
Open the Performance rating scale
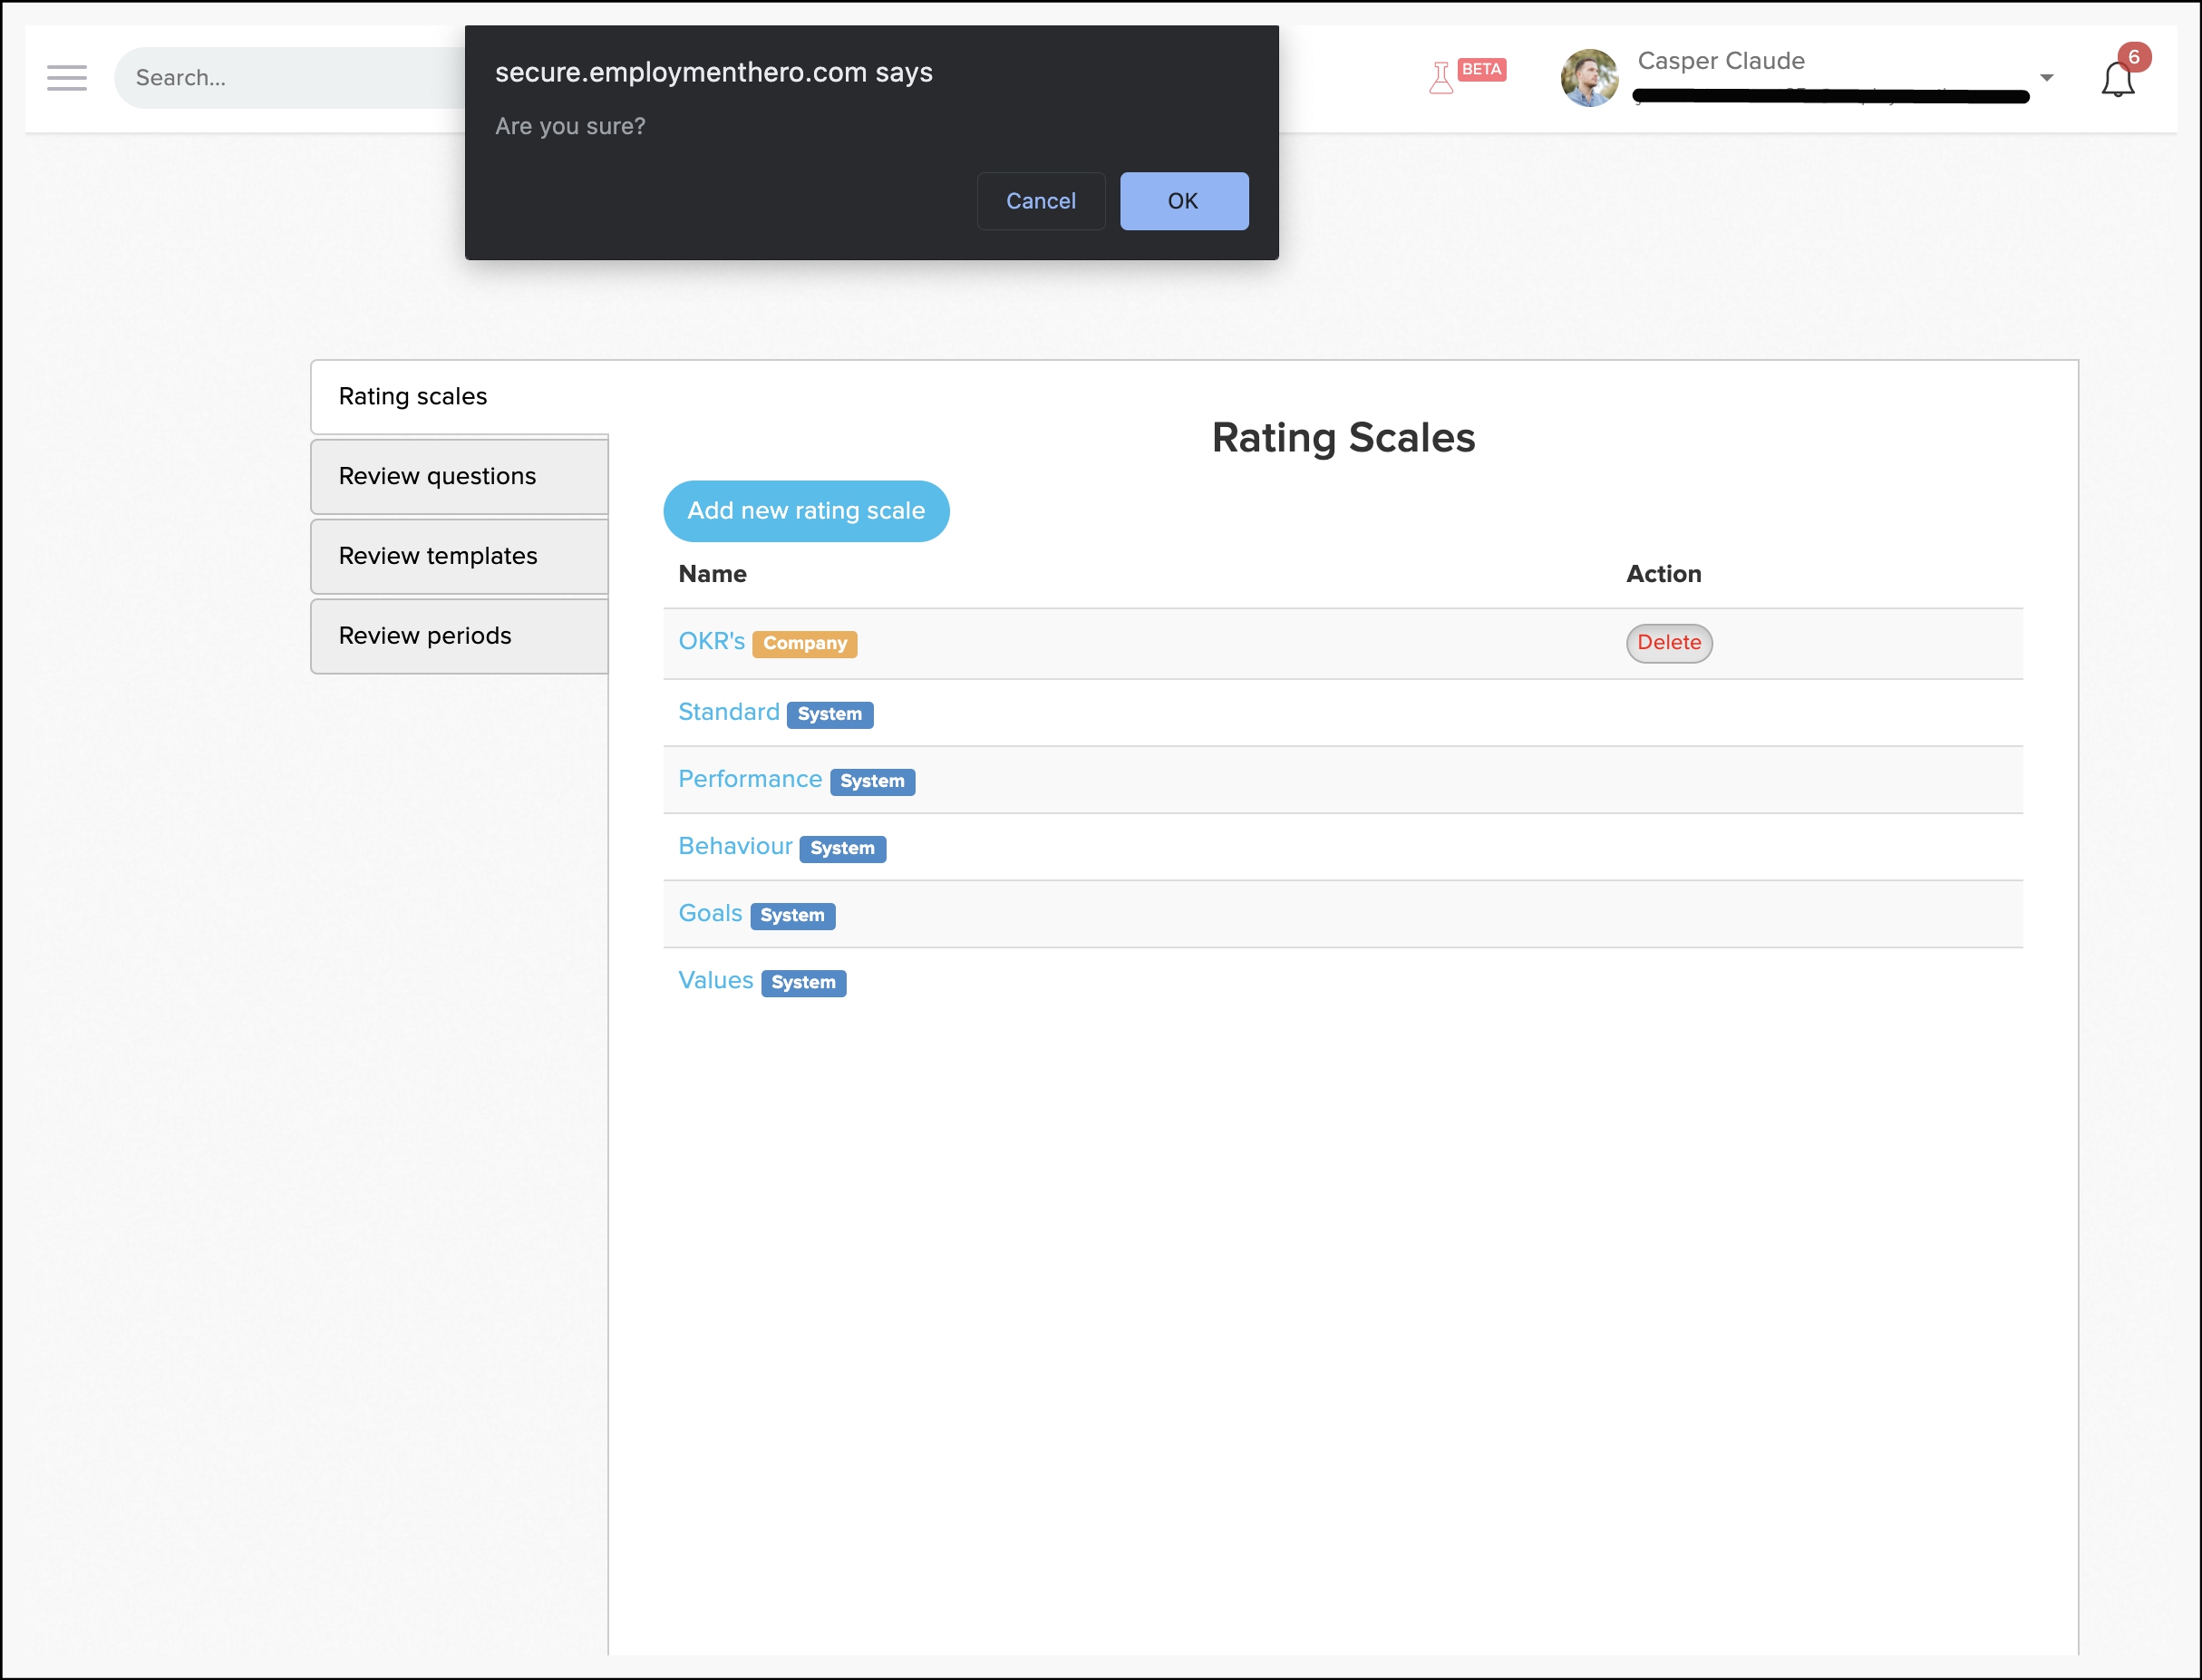tap(749, 779)
